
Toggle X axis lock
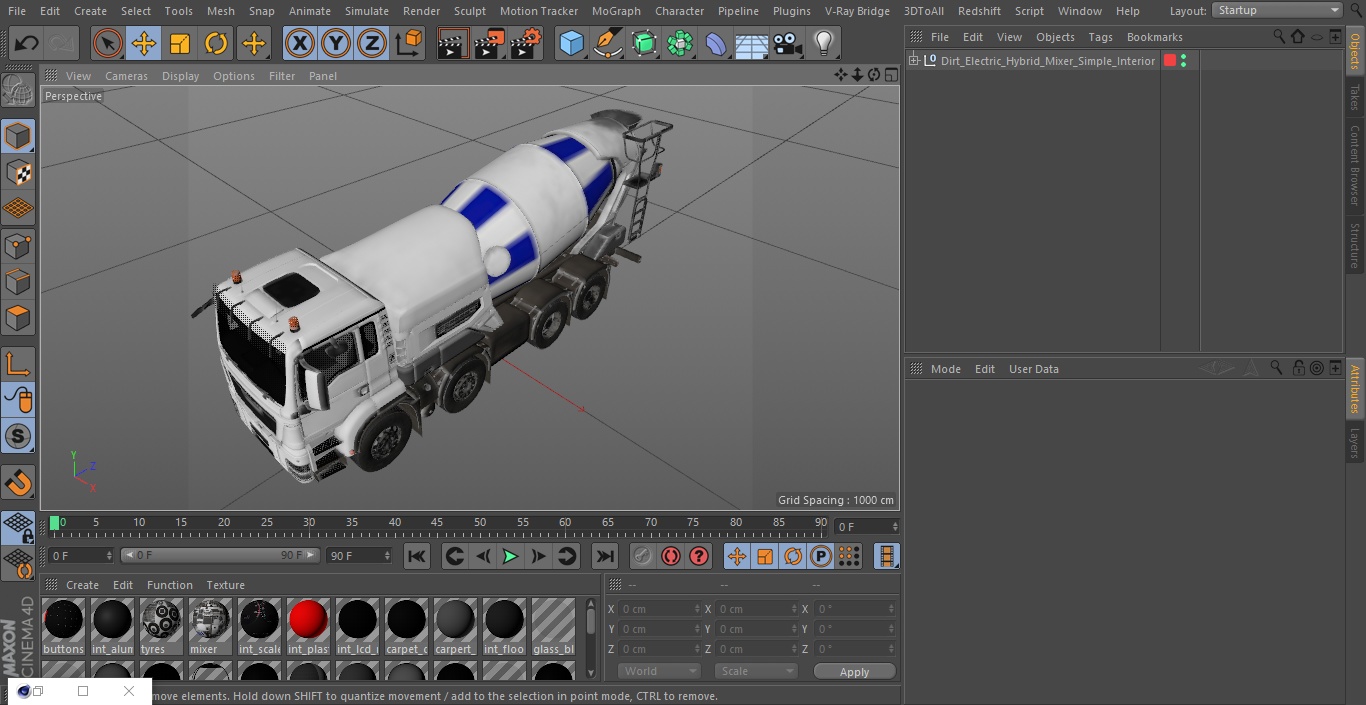(x=300, y=43)
